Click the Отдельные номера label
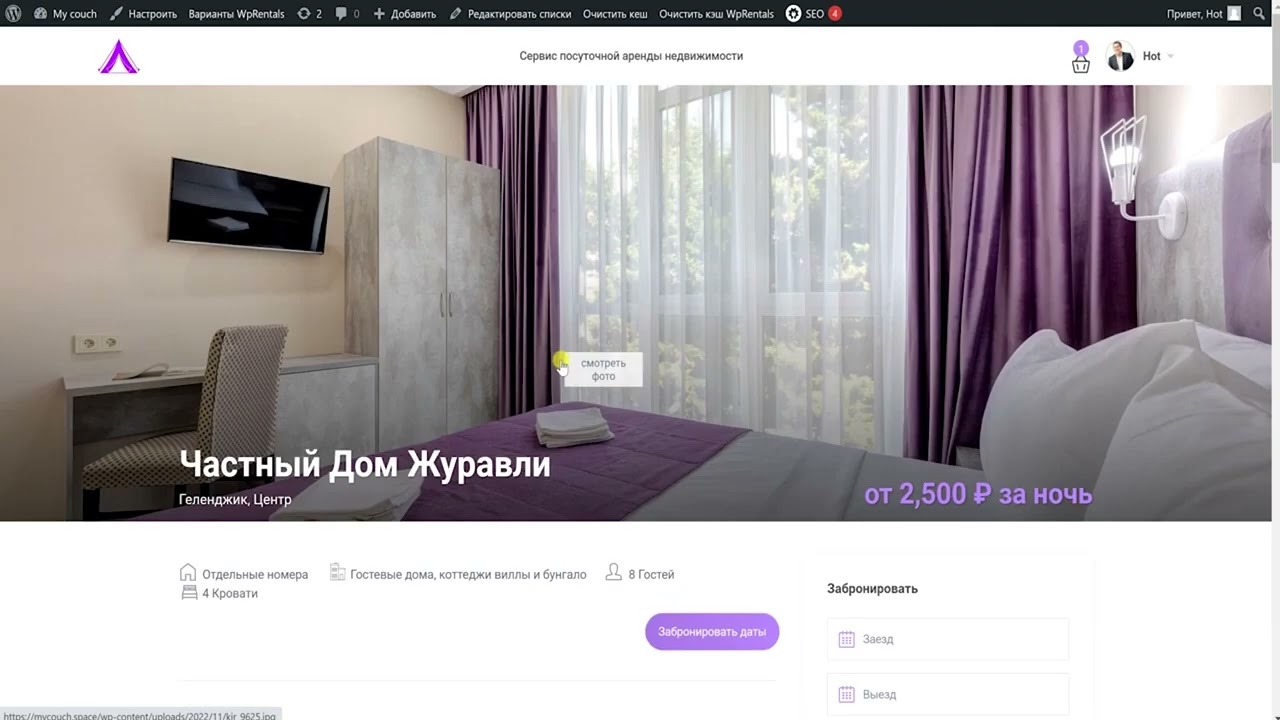The width and height of the screenshot is (1280, 720). (255, 575)
